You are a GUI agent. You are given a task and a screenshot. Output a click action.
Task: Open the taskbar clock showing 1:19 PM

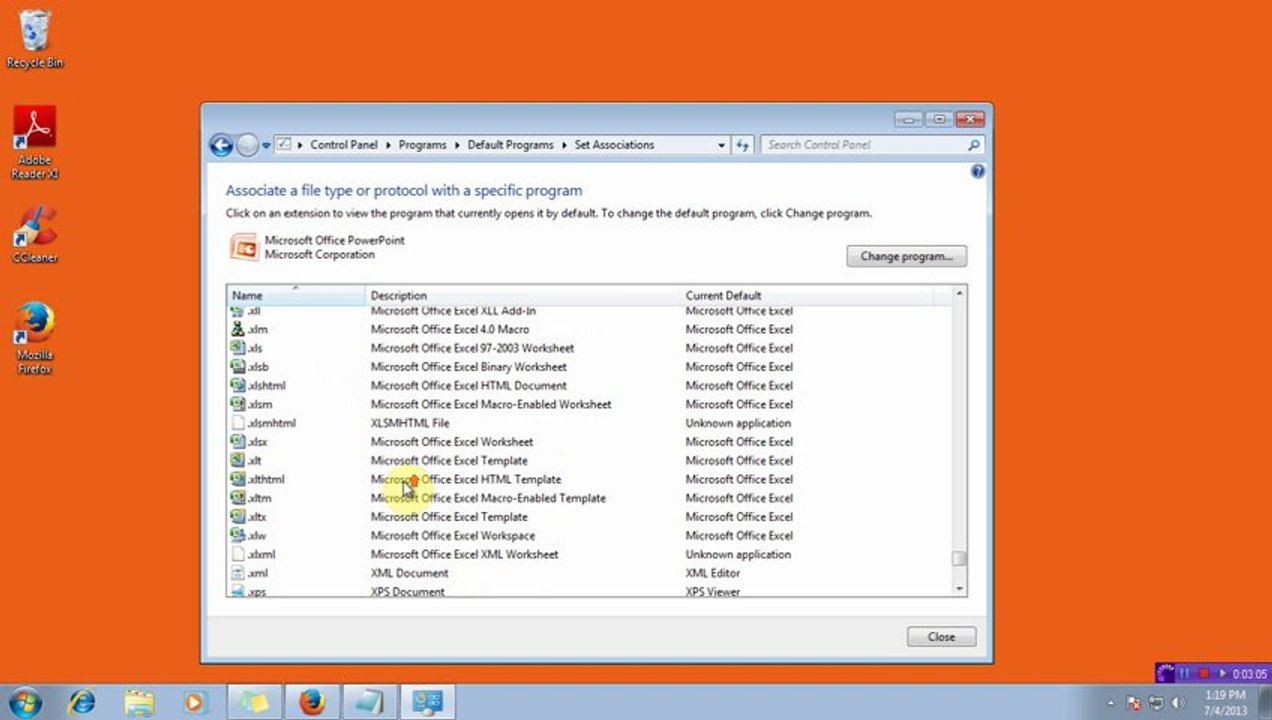[x=1226, y=702]
